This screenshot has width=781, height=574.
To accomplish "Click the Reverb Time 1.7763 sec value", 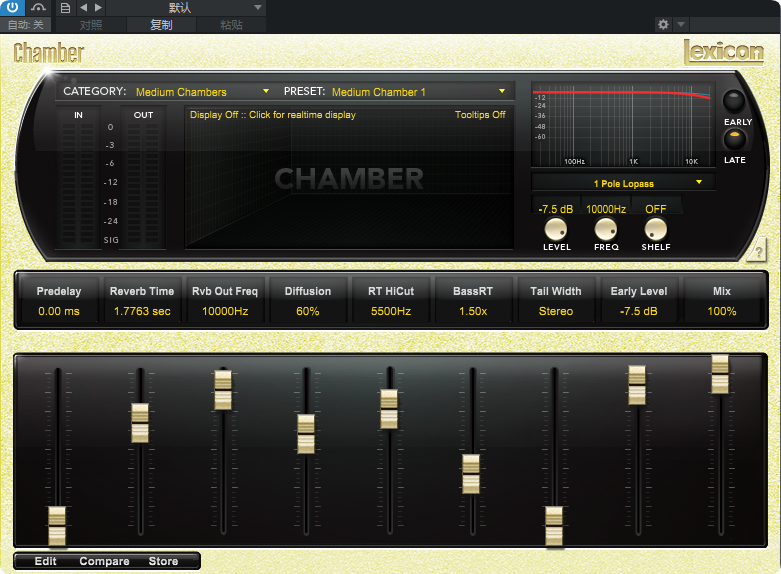I will [x=142, y=311].
